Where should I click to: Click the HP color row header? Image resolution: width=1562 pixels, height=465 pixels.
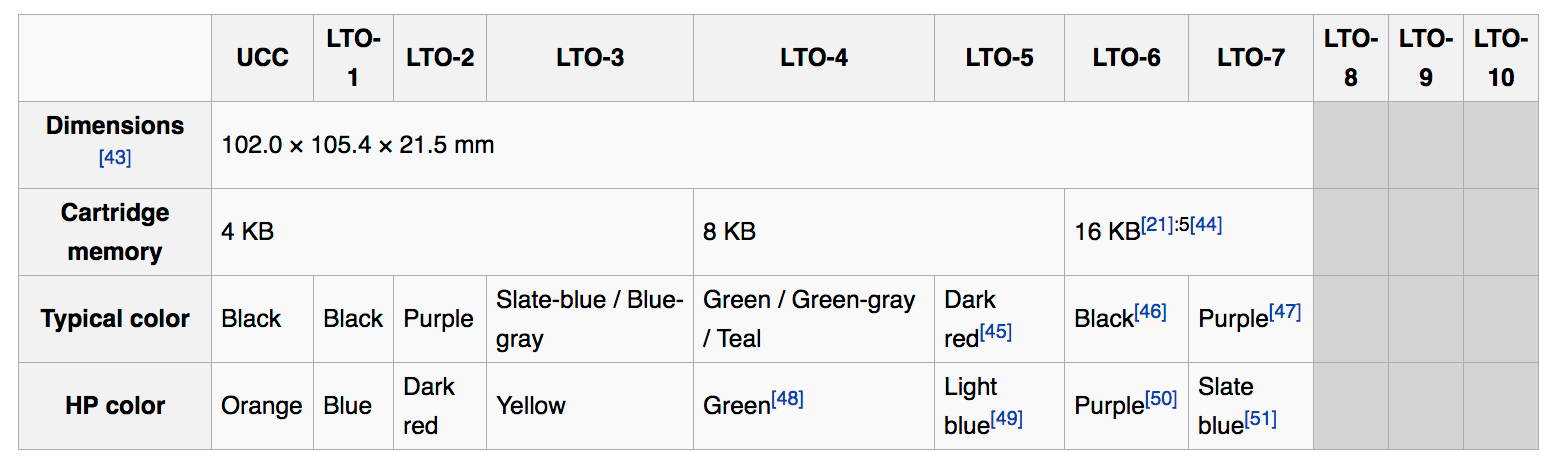[115, 406]
